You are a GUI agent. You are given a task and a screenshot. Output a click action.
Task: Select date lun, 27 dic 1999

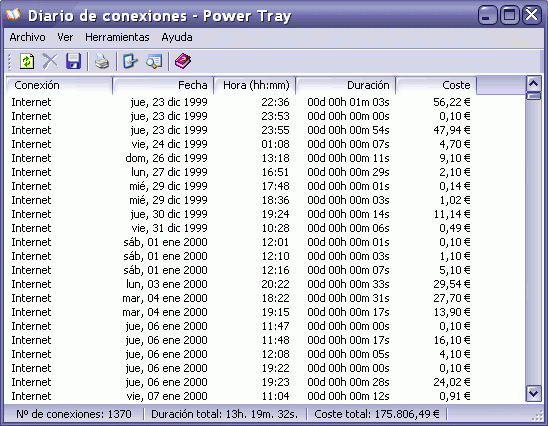pos(170,172)
